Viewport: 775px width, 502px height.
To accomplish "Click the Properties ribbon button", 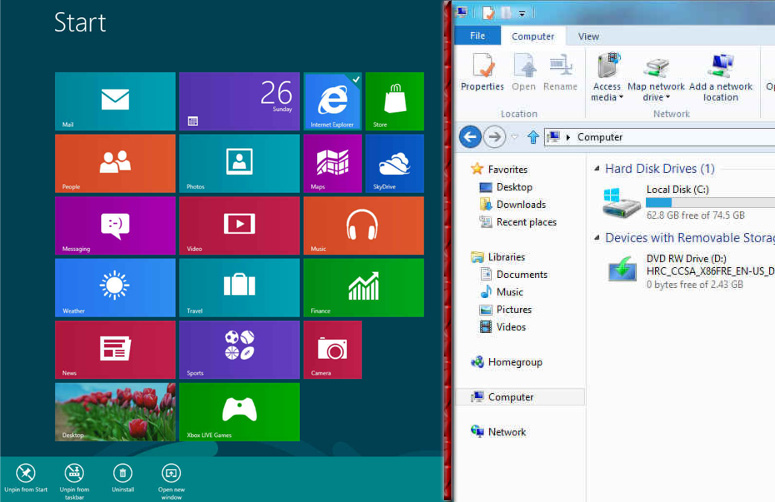I will coord(482,73).
